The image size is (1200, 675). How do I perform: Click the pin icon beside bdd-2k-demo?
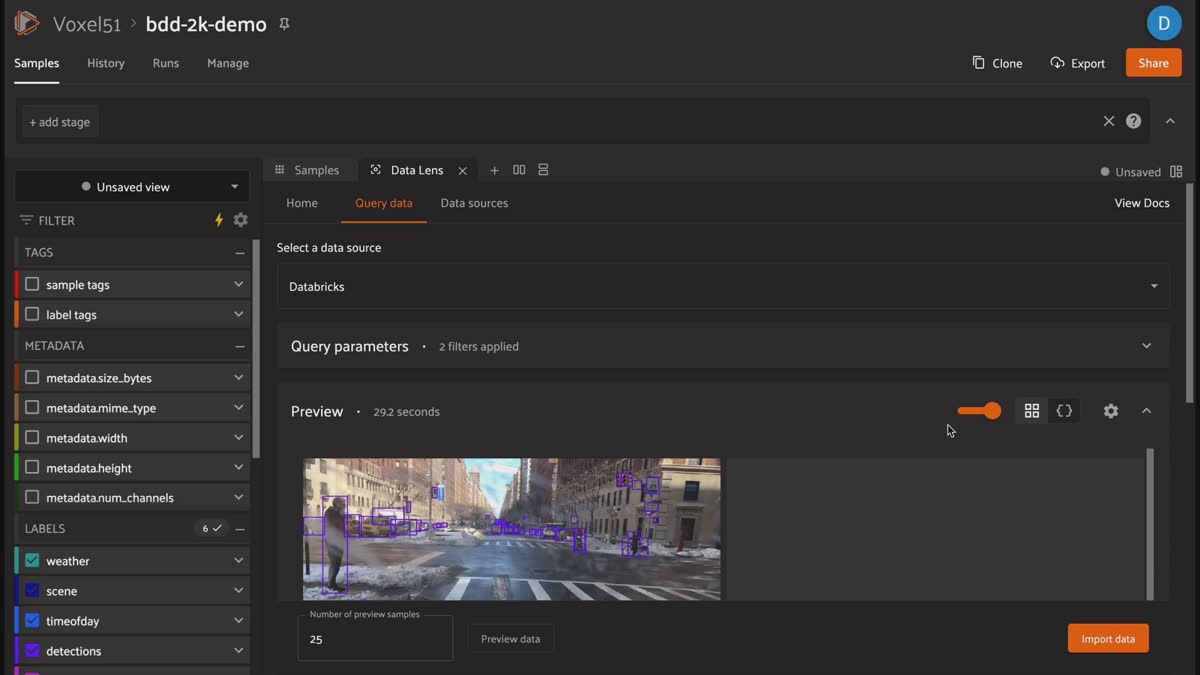tap(284, 24)
